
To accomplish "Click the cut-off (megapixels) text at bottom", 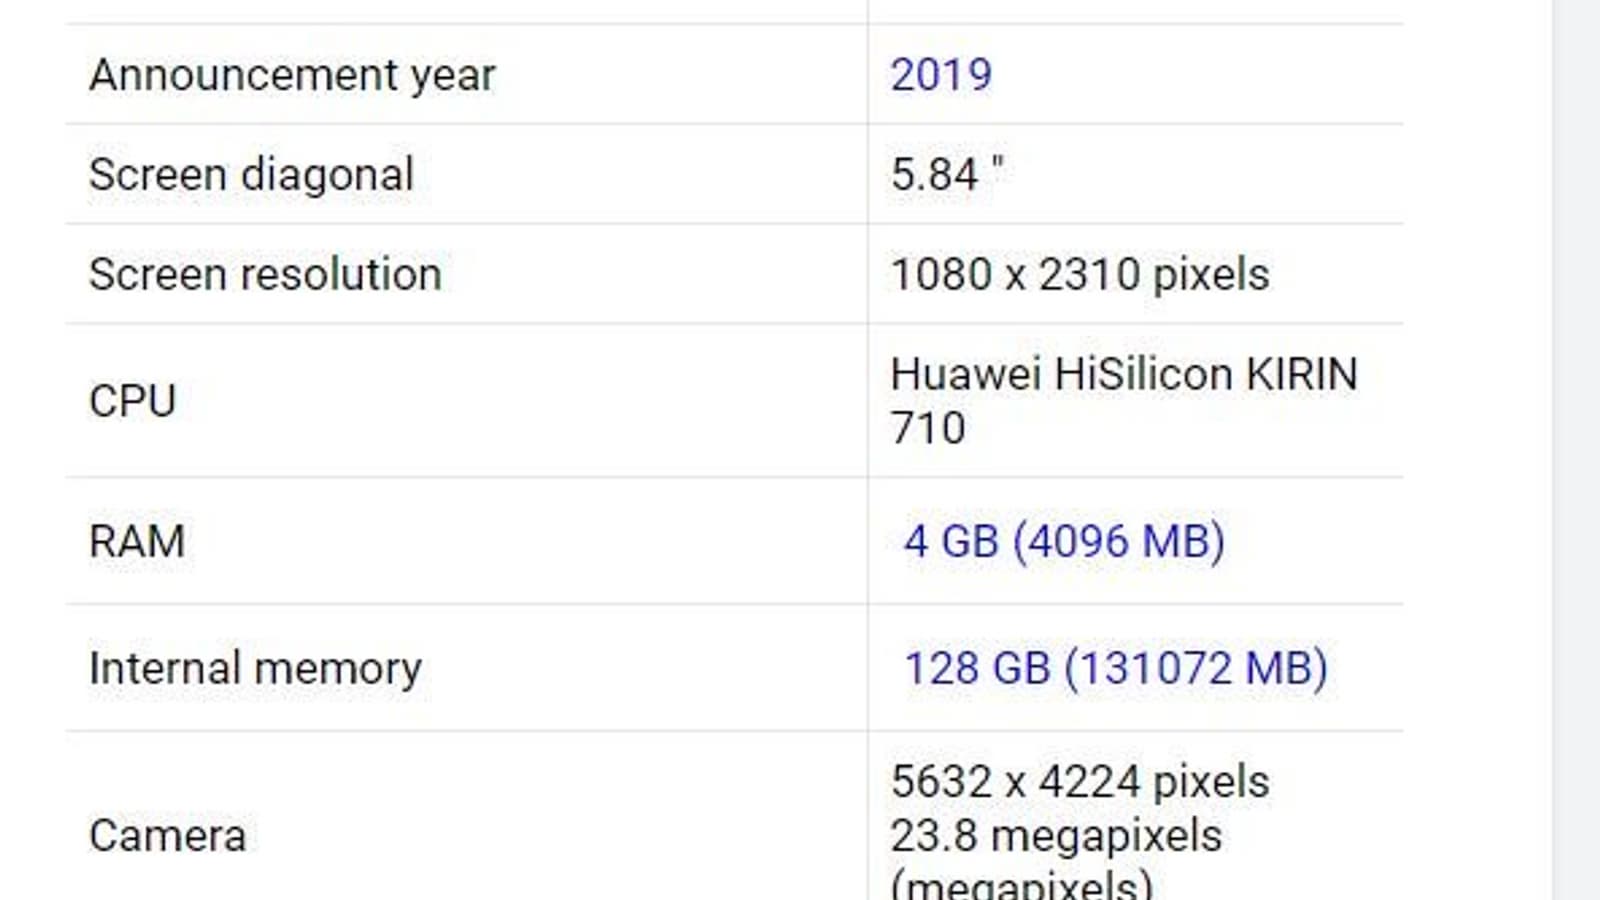I will (1021, 886).
